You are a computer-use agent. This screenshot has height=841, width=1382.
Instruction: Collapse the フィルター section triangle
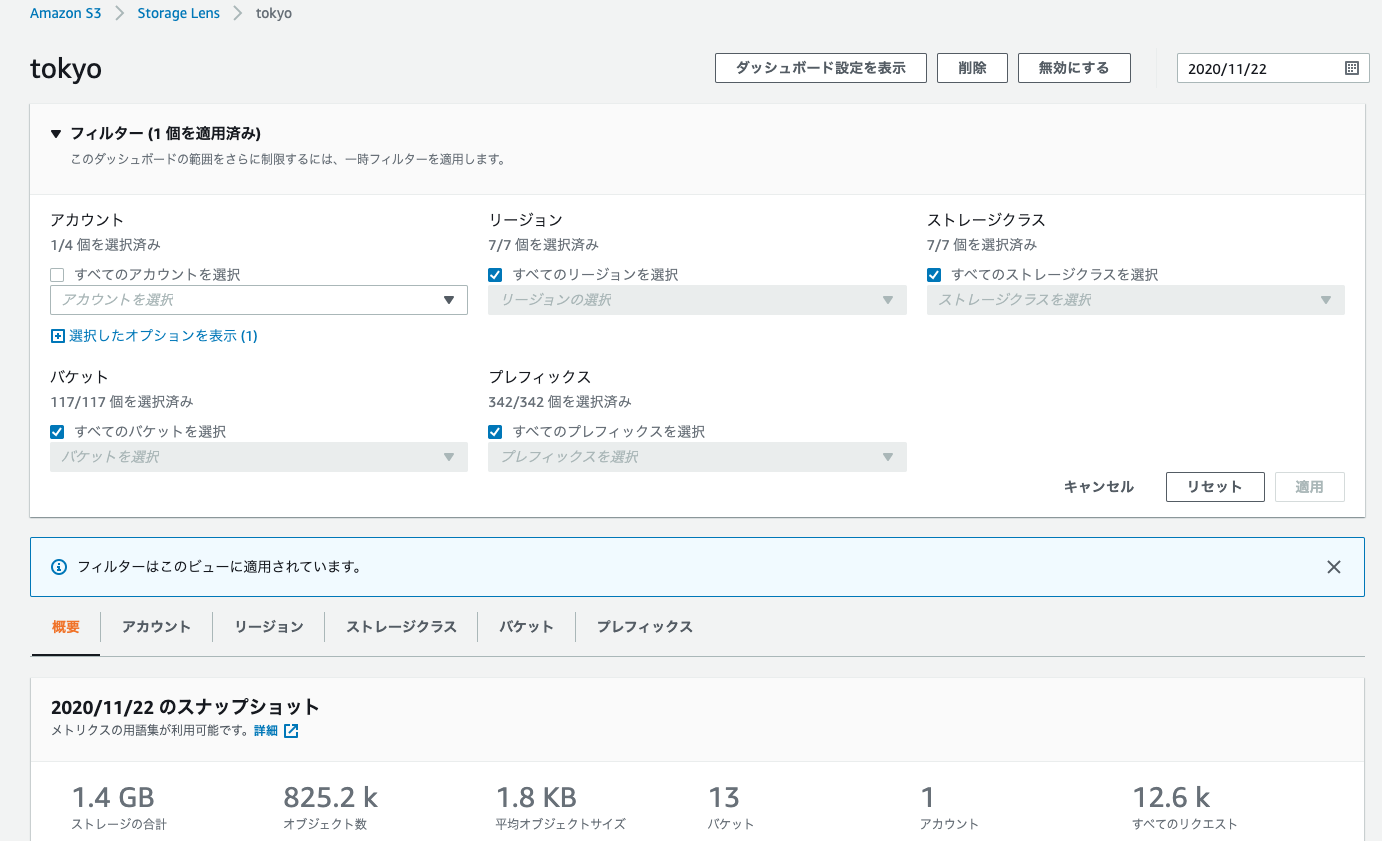(56, 133)
